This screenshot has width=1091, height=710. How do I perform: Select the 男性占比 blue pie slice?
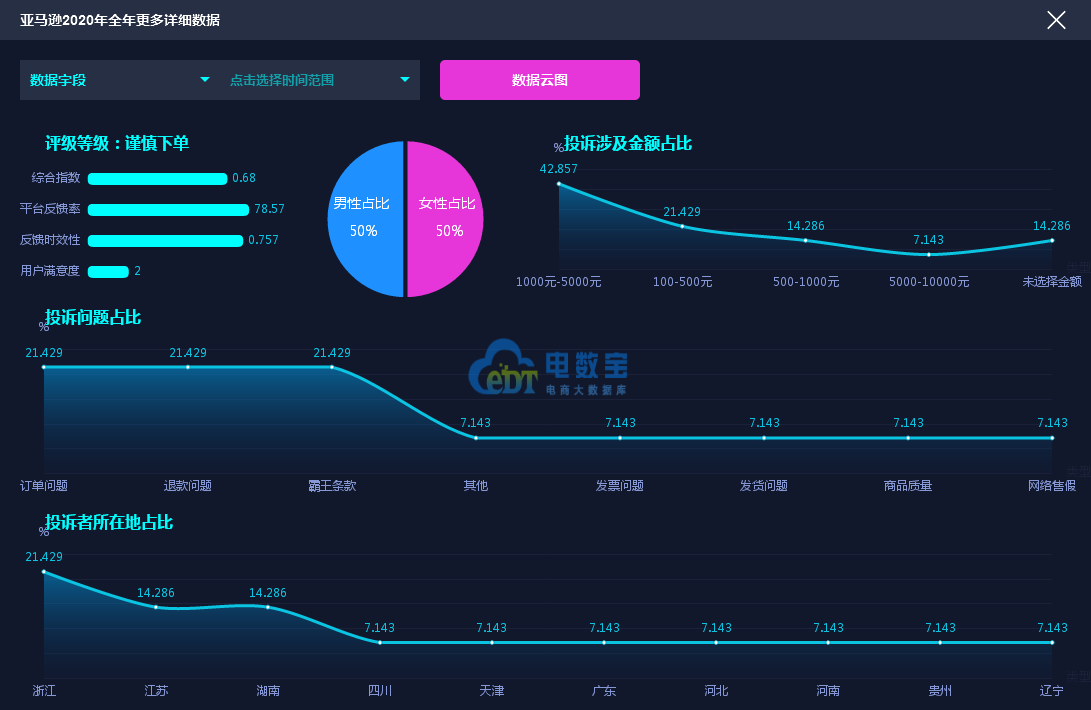tap(365, 219)
